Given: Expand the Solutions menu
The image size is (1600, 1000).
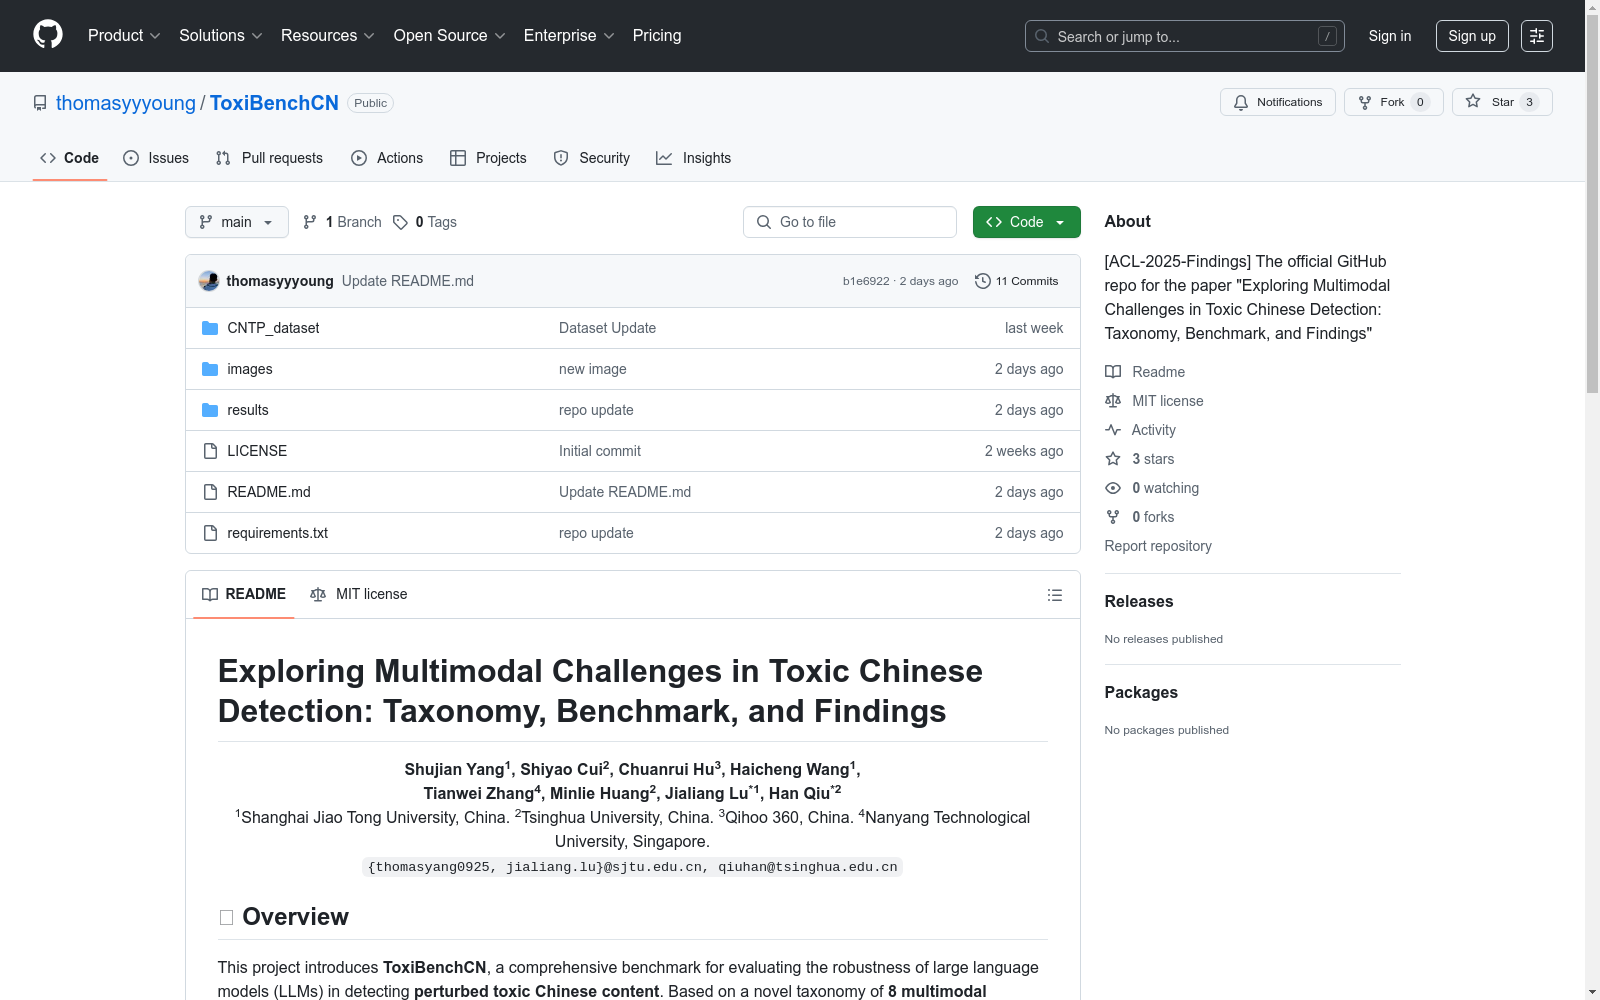Looking at the screenshot, I should (221, 36).
